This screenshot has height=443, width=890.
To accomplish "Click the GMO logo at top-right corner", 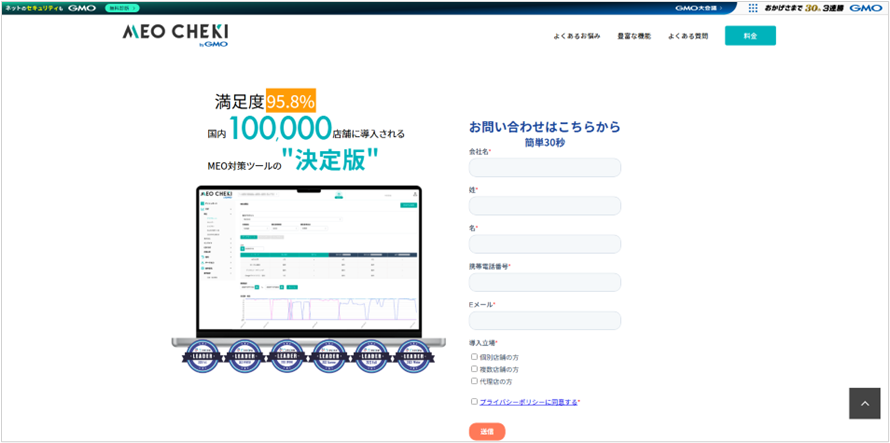I will (864, 8).
